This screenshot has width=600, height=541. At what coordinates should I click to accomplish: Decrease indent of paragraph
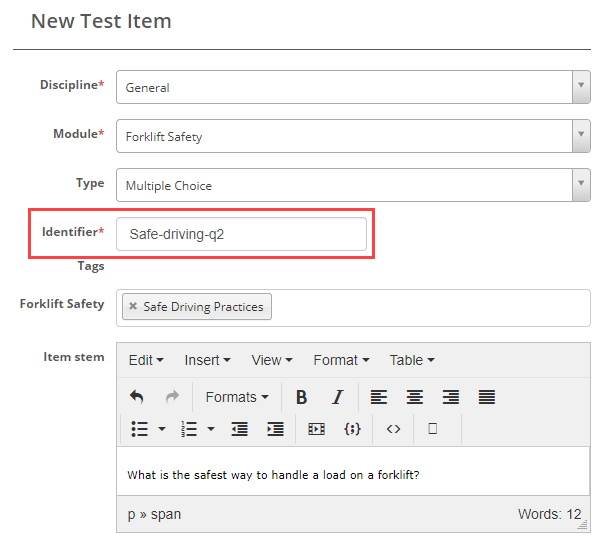tap(239, 428)
